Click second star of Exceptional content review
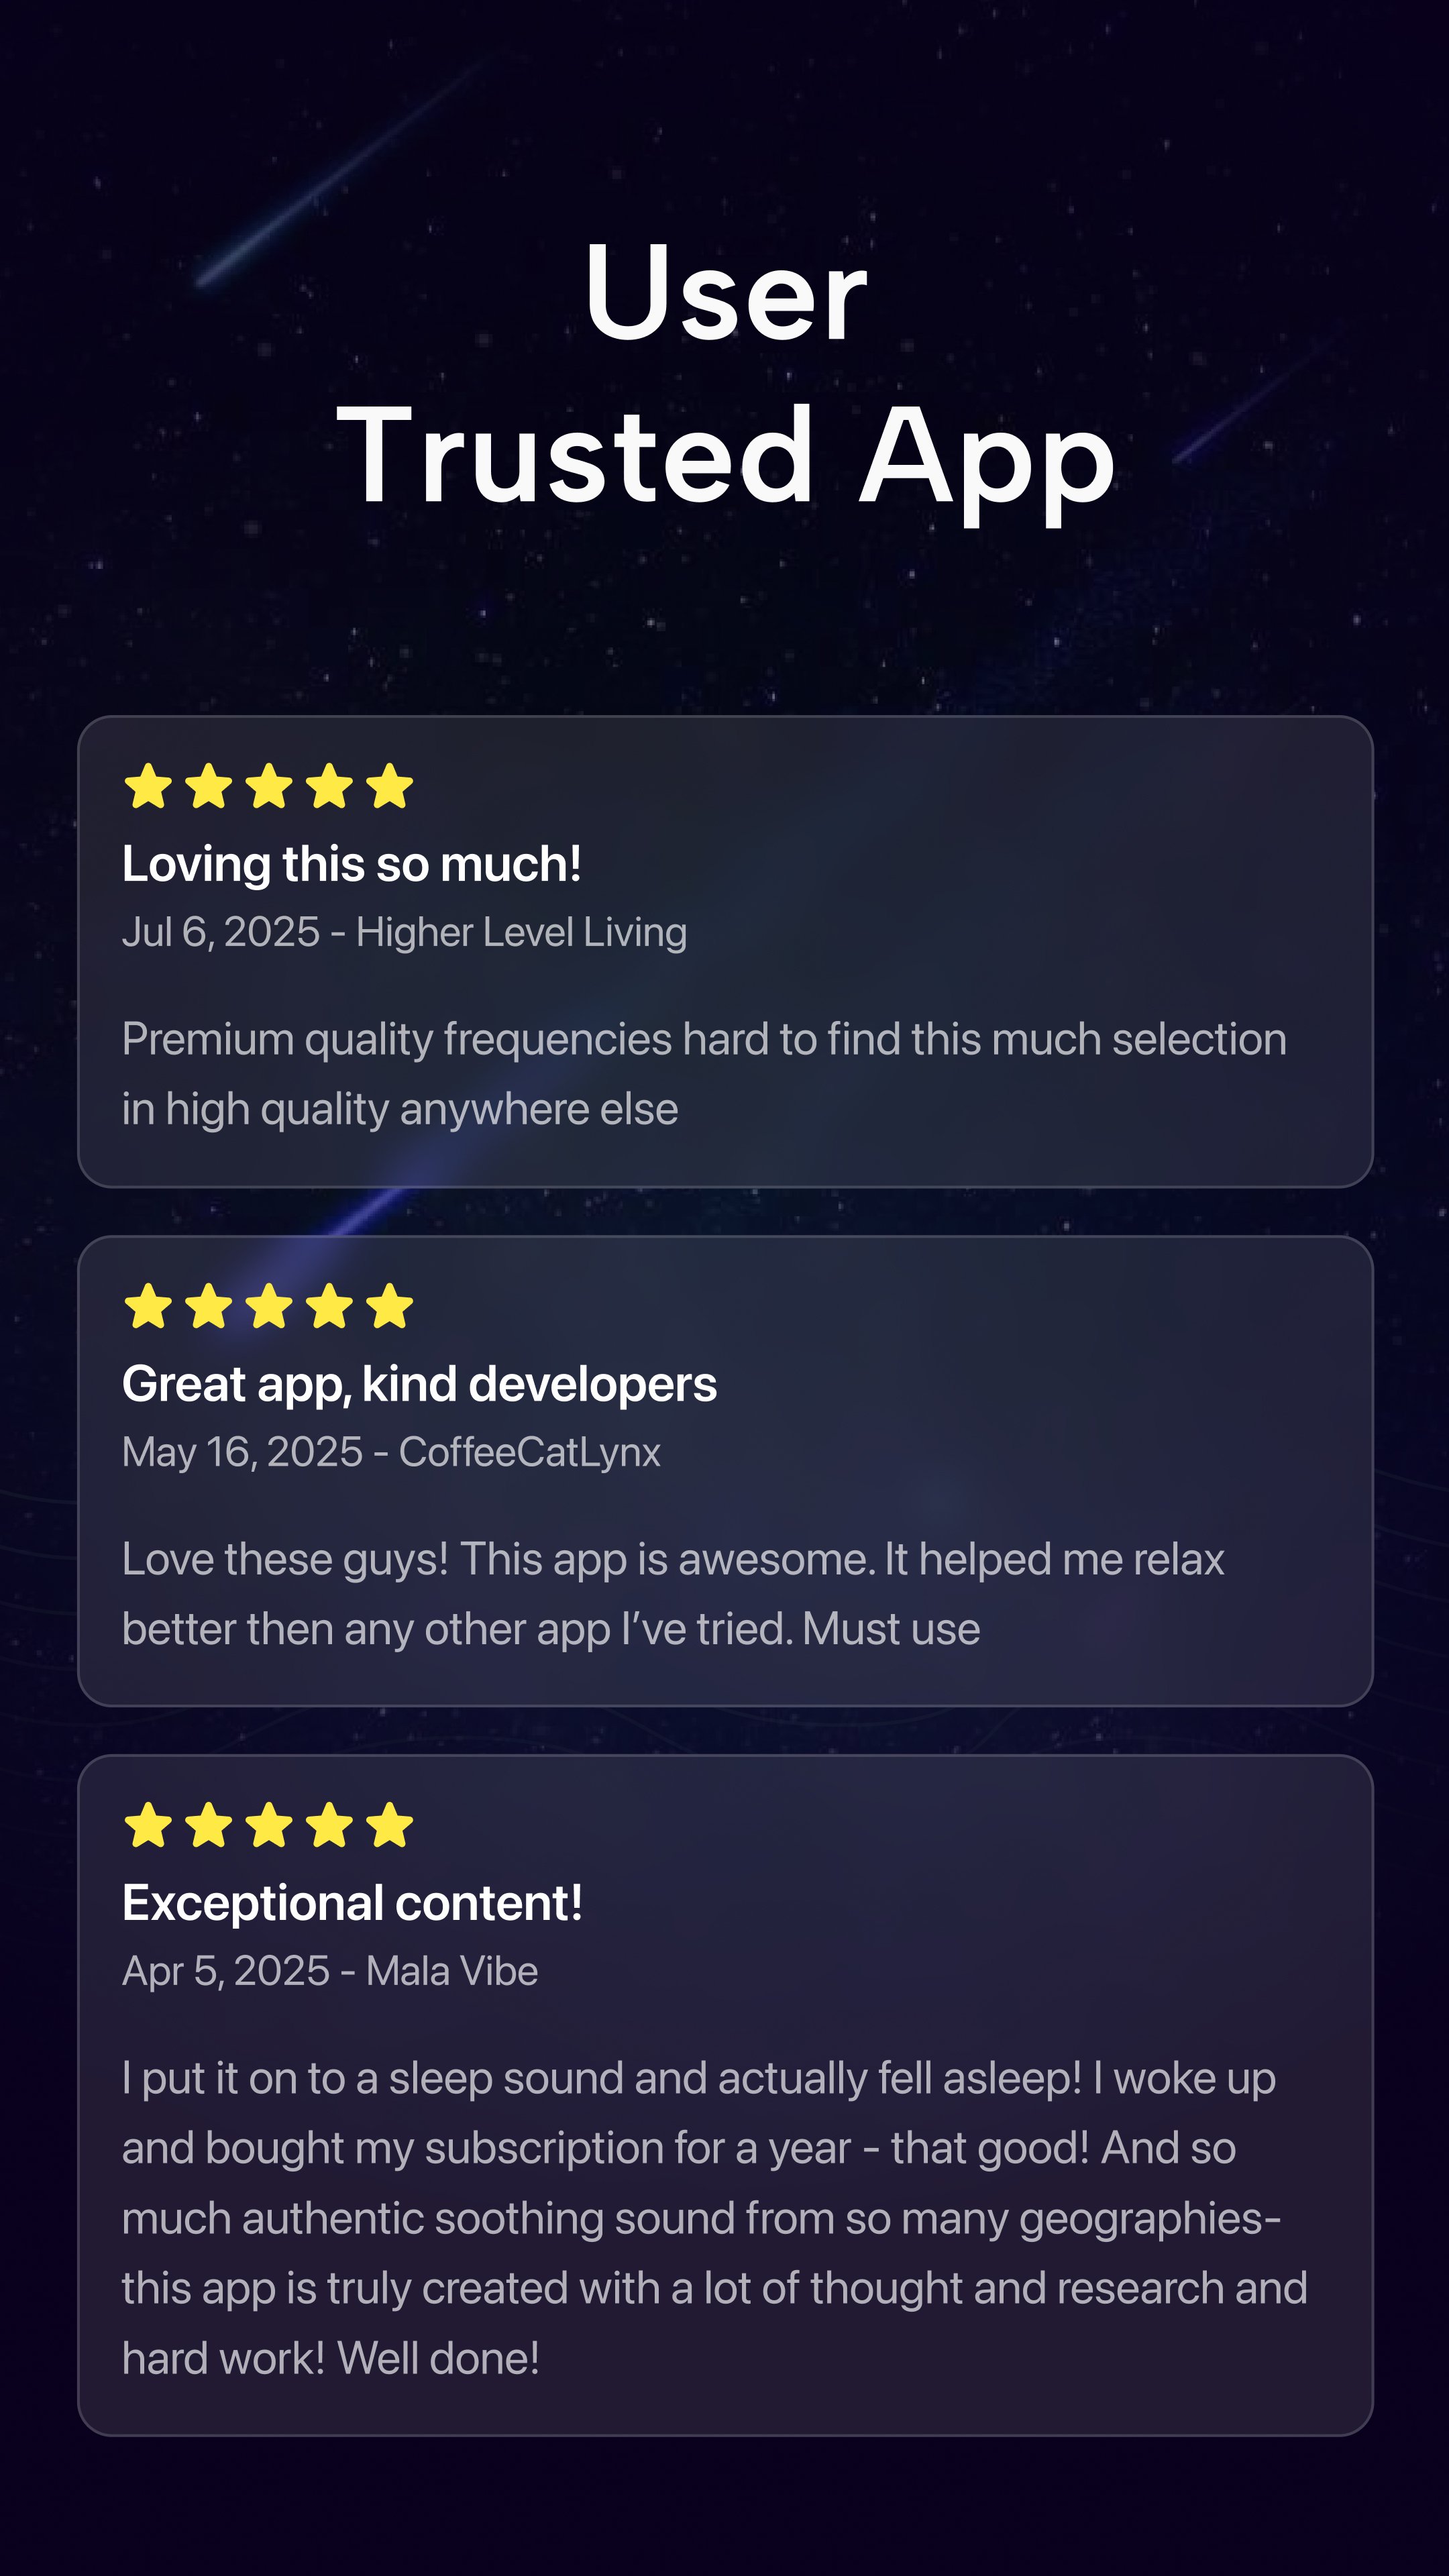The image size is (1449, 2576). [209, 1825]
